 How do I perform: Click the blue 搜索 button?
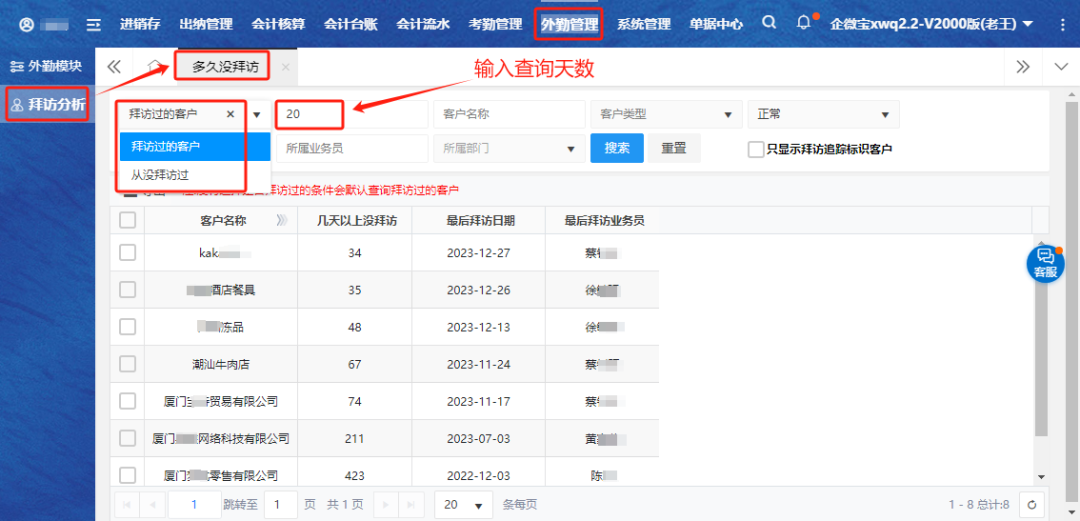(x=617, y=148)
